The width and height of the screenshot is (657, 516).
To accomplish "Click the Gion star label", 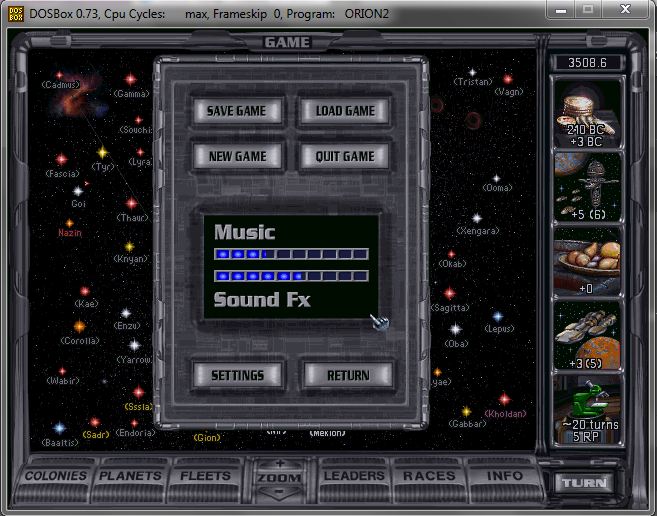I will click(207, 438).
